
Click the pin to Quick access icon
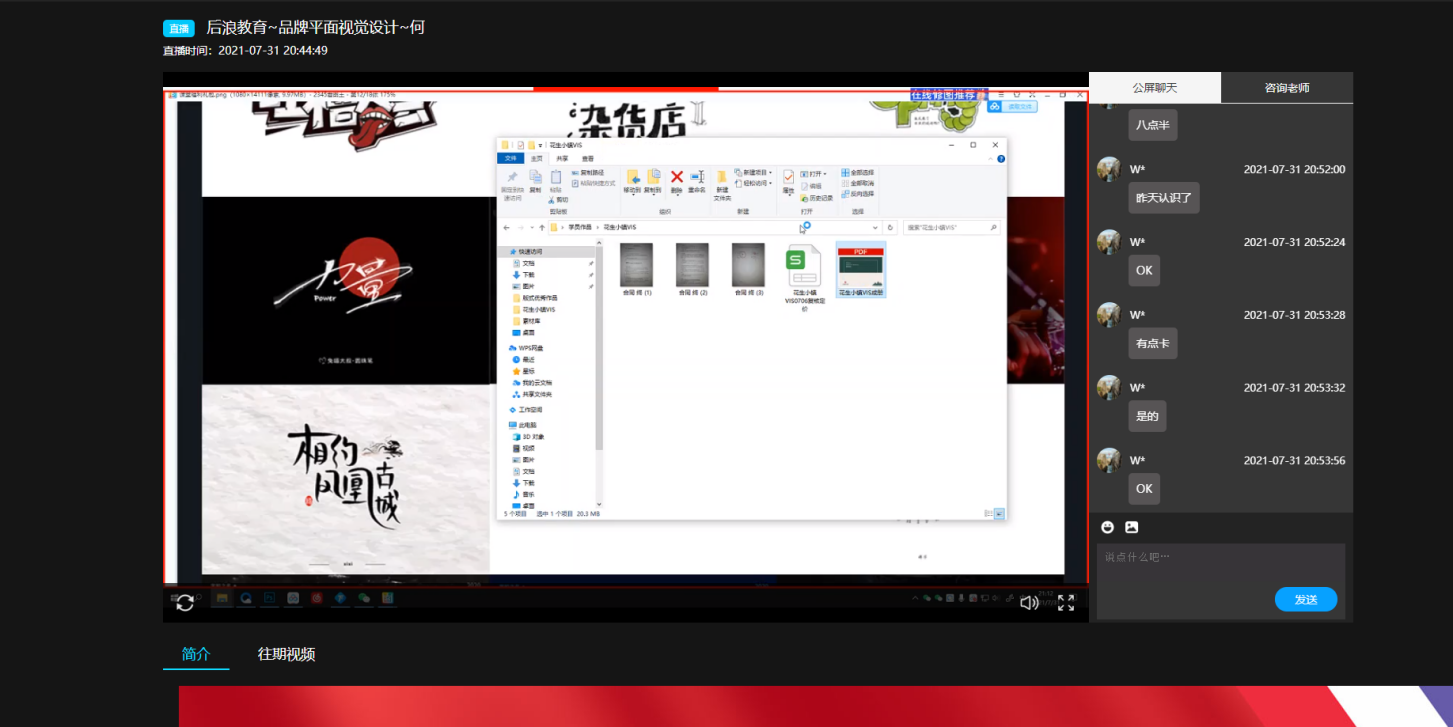[x=512, y=177]
